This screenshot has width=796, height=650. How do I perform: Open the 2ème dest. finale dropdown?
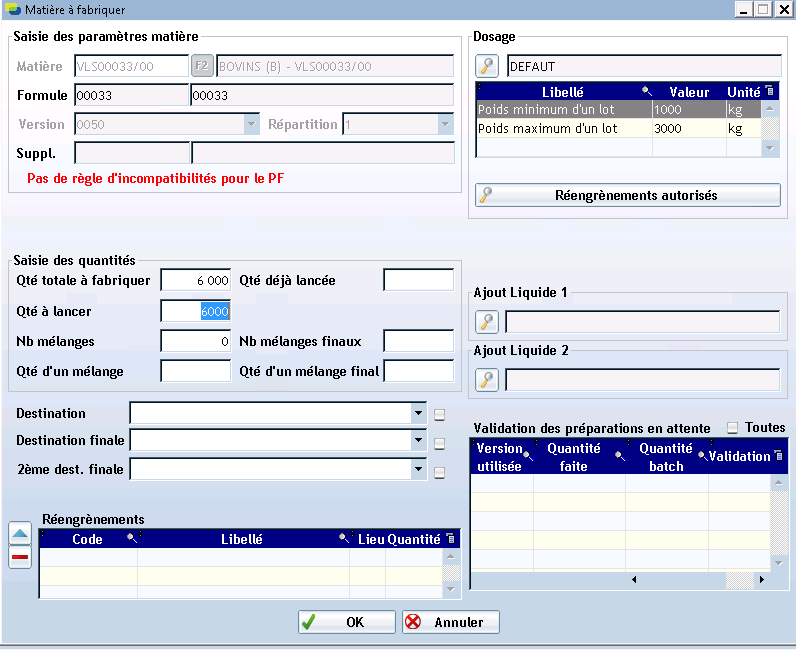point(418,469)
